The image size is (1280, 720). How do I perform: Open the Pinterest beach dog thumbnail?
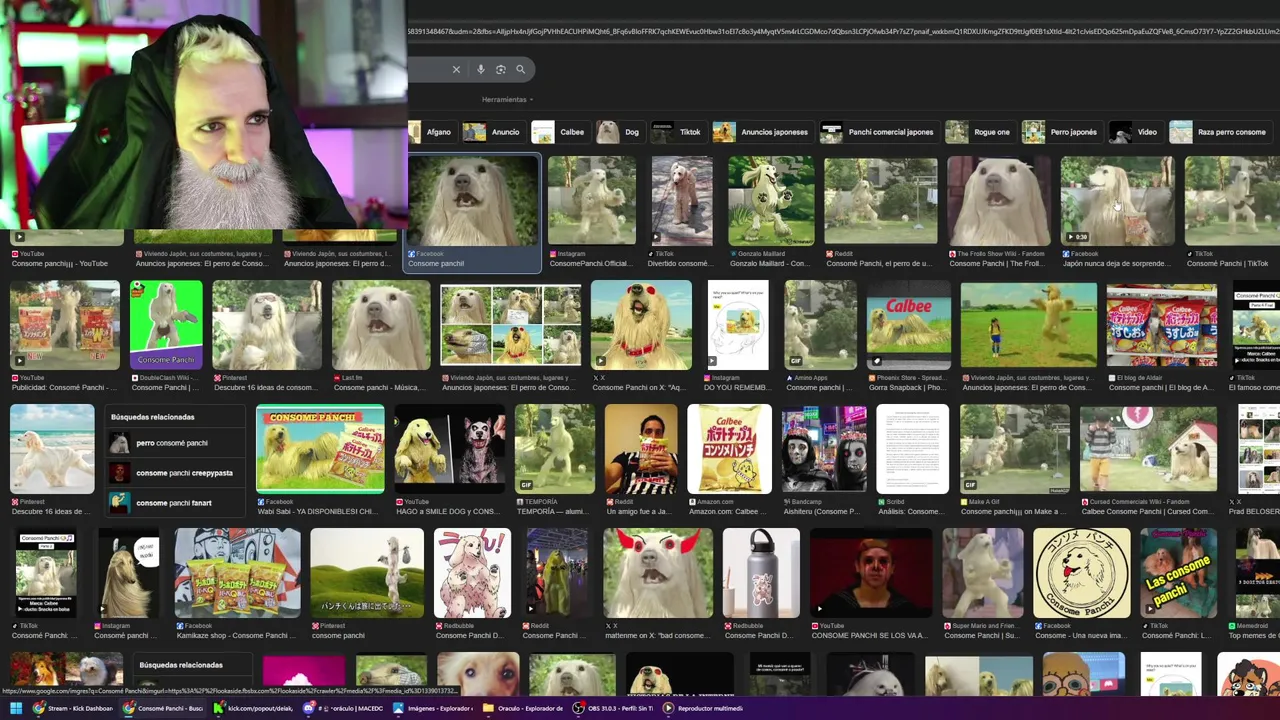coord(52,449)
